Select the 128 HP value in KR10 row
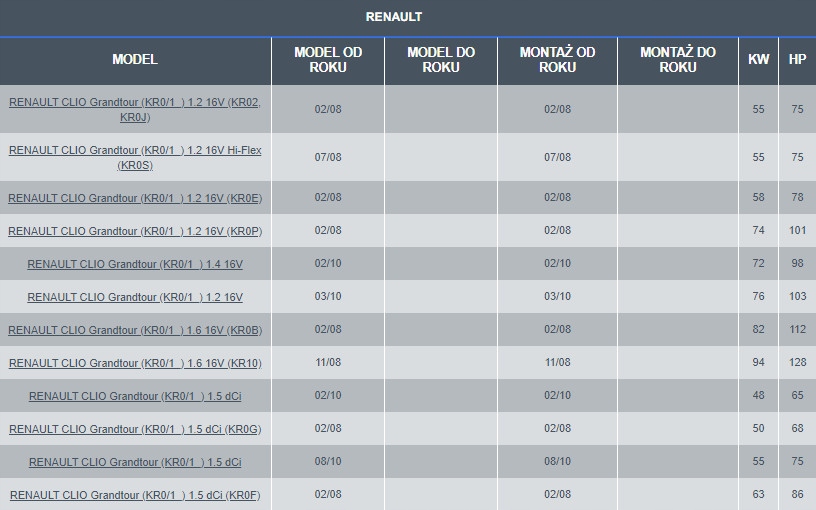The width and height of the screenshot is (816, 510). (797, 362)
